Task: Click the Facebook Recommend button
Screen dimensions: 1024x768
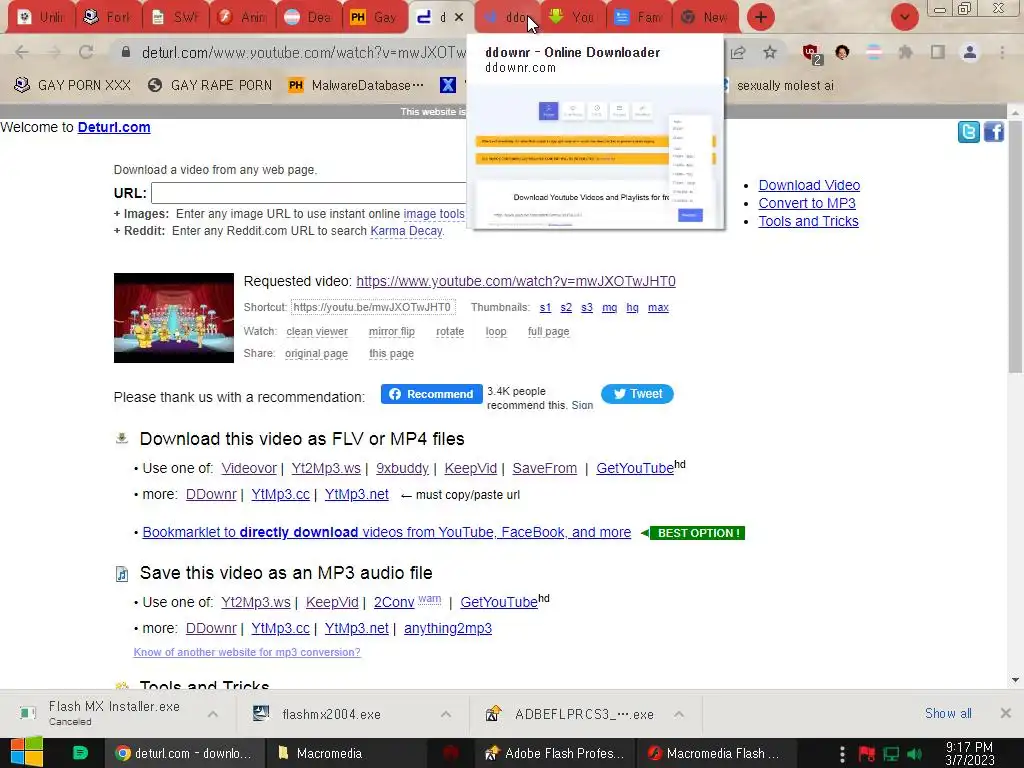Action: [x=432, y=394]
